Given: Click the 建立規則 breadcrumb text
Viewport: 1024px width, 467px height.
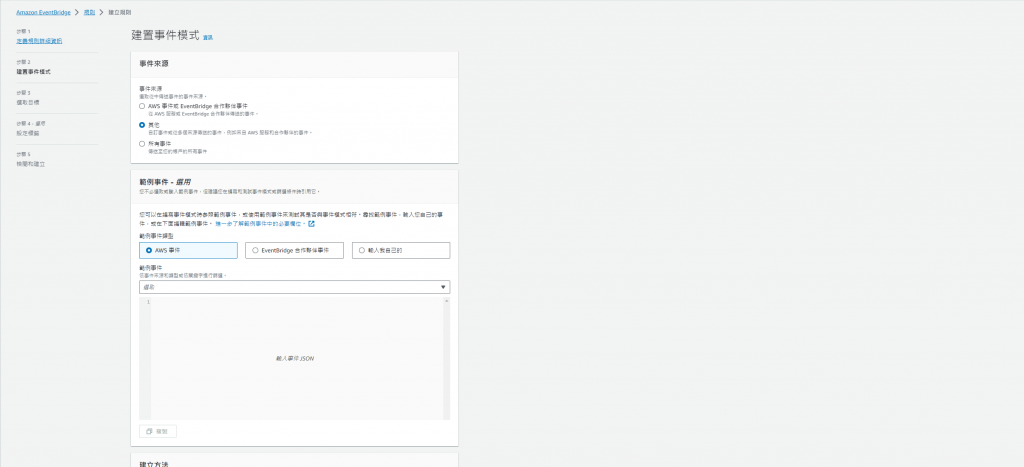Looking at the screenshot, I should [x=120, y=12].
